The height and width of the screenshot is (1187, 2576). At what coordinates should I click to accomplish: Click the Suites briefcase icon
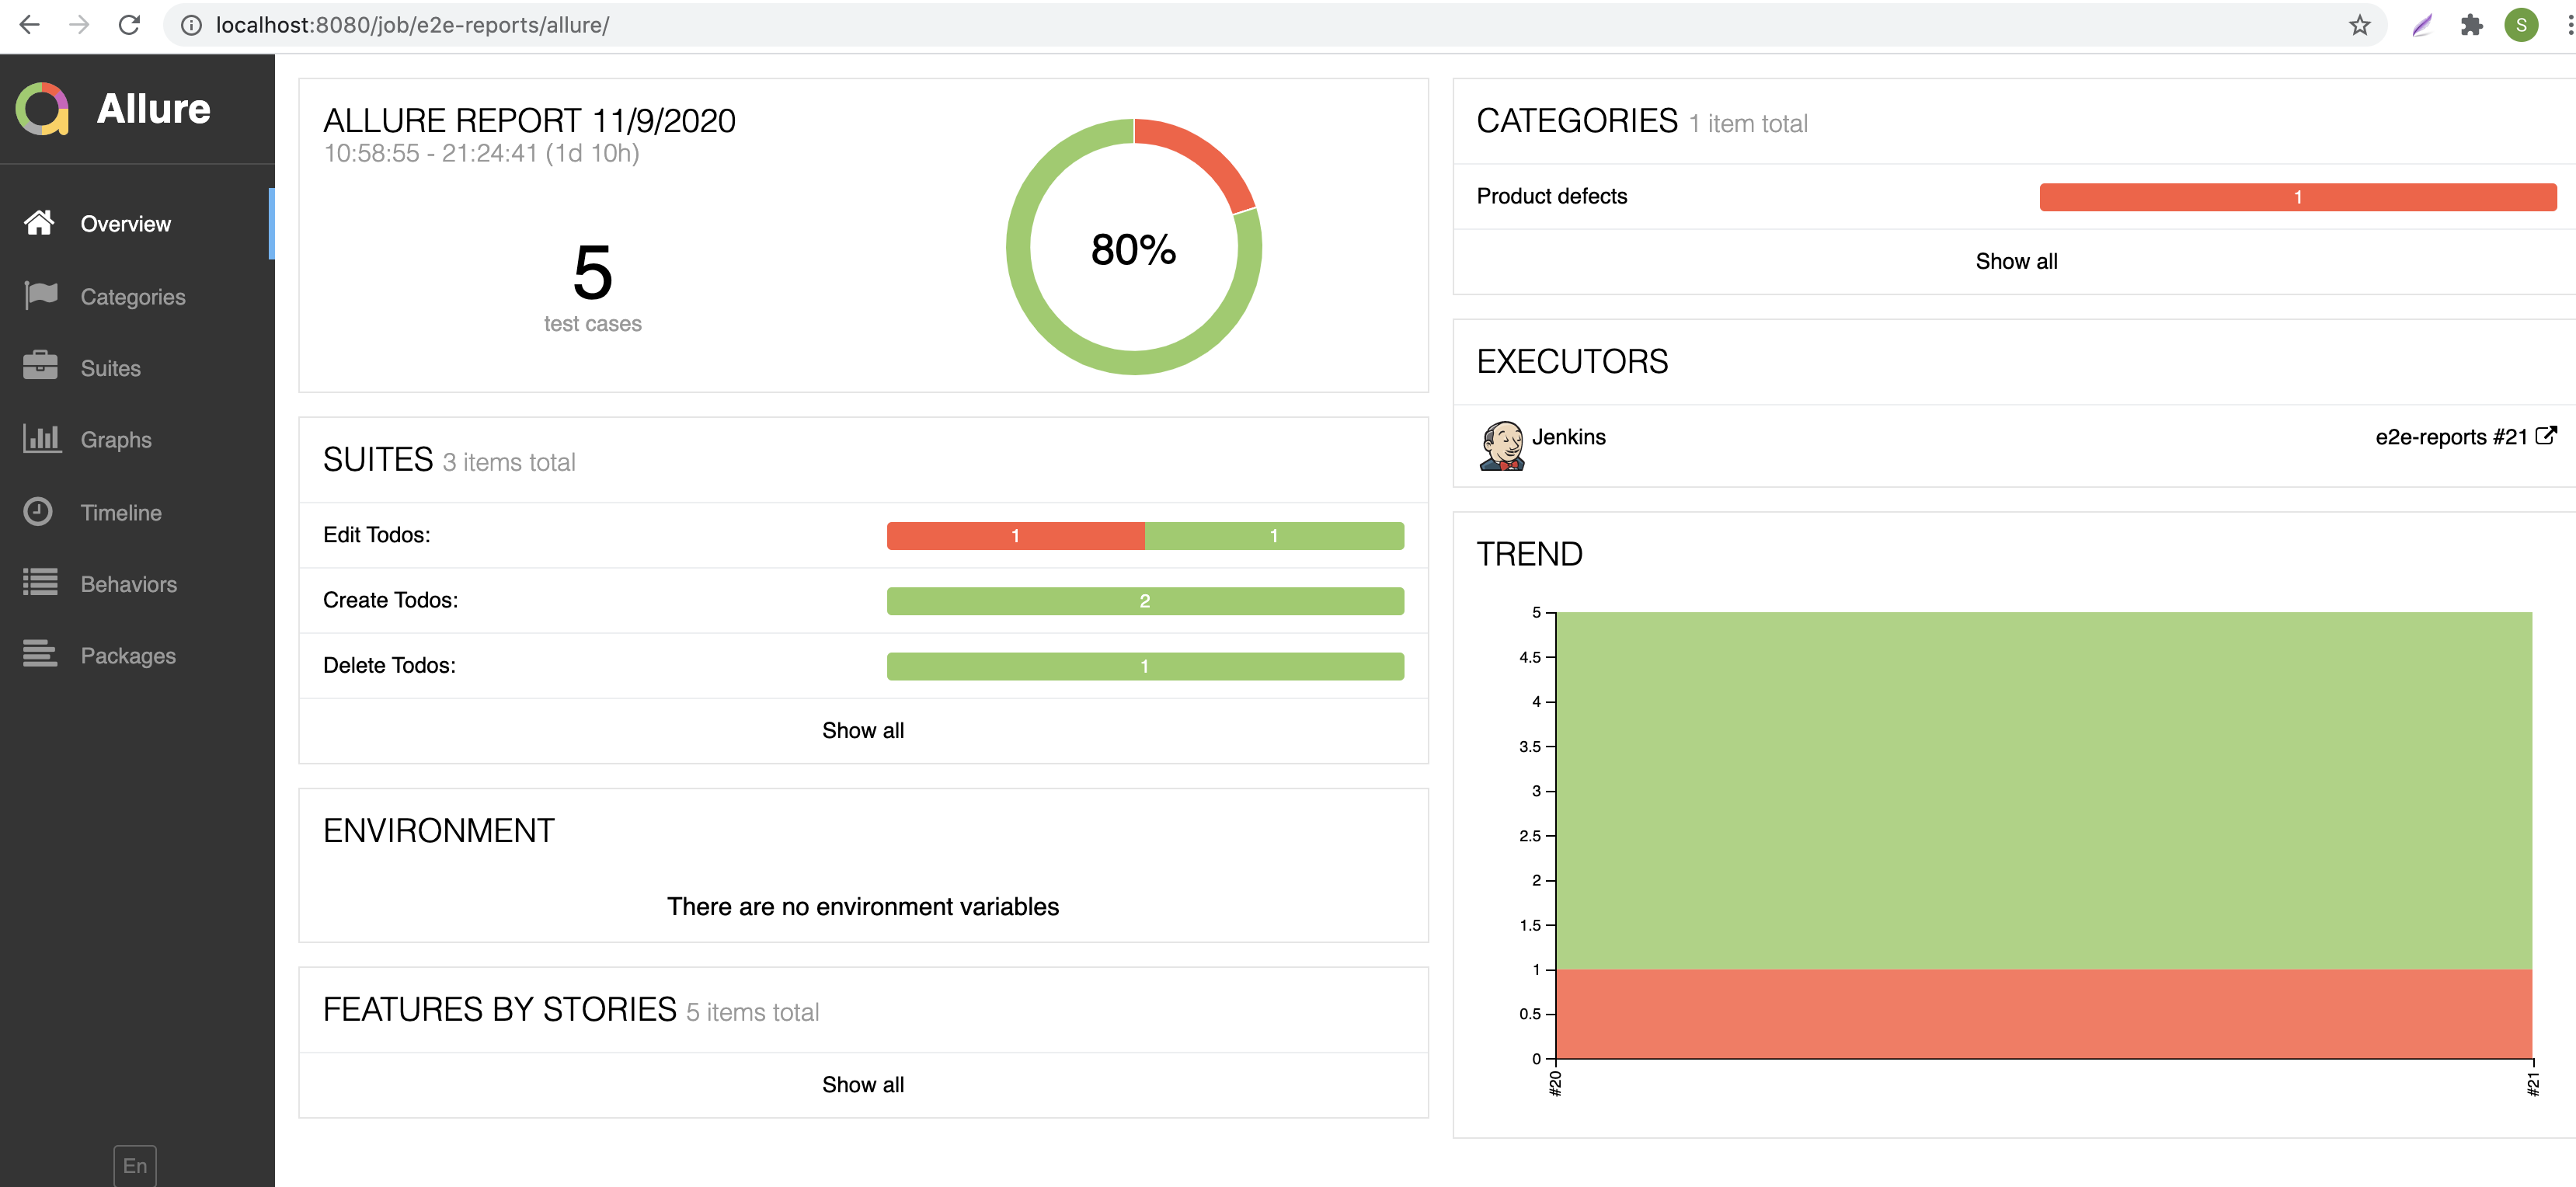40,366
